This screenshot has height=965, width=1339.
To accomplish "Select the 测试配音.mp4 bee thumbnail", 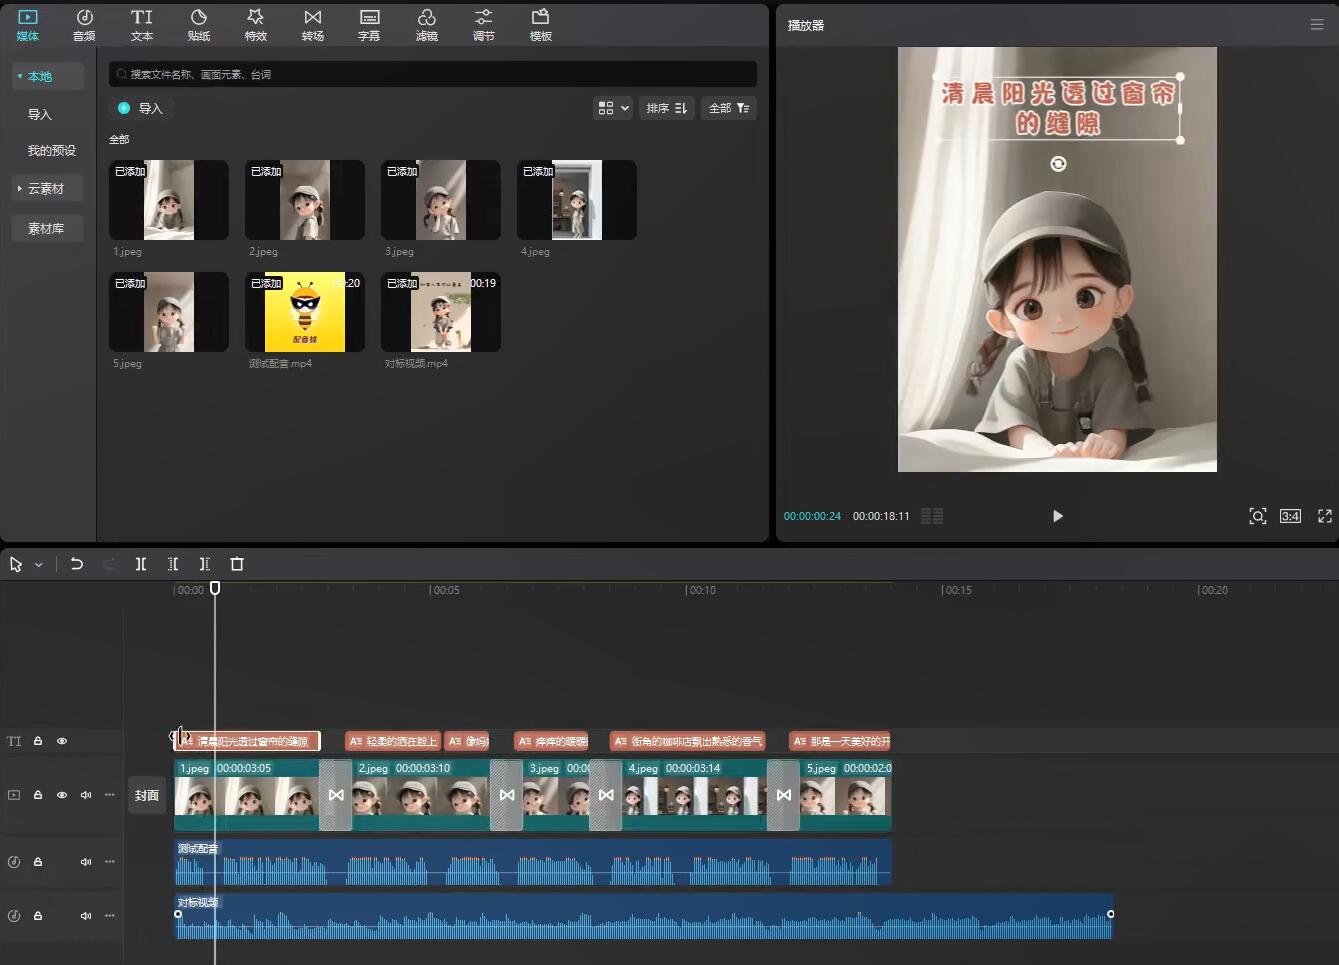I will (x=305, y=312).
